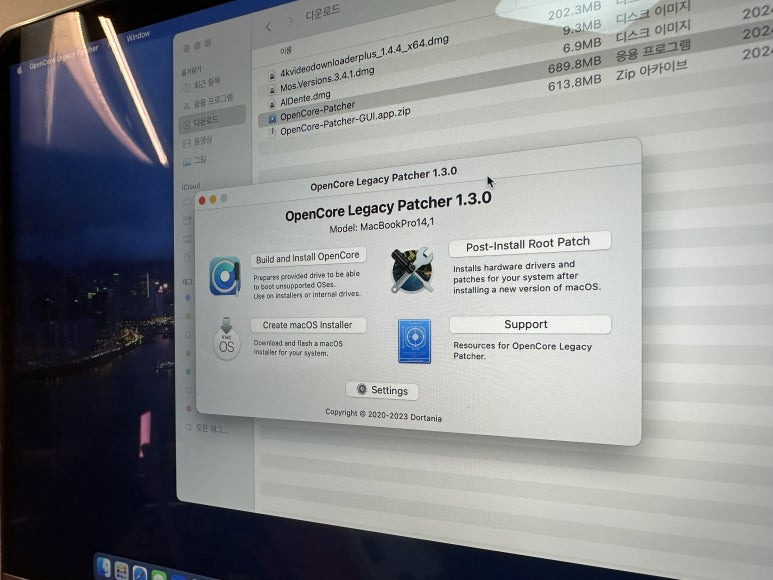
Task: Click the 응용 프로그램 kind cell in file list
Action: 653,49
